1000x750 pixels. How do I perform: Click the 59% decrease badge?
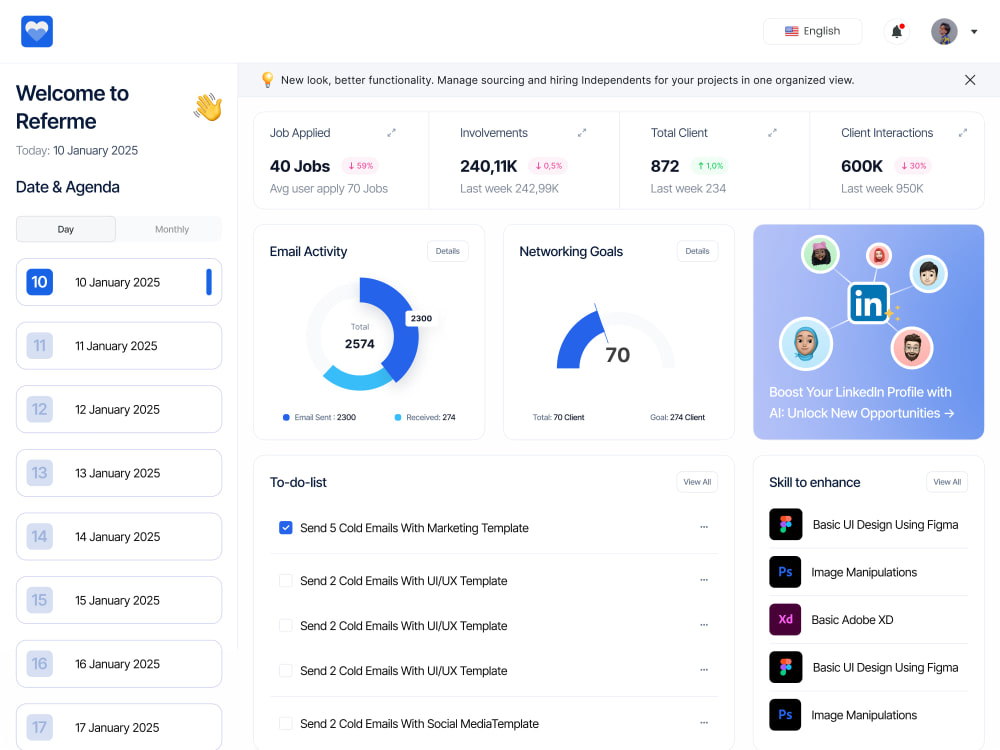click(x=360, y=166)
